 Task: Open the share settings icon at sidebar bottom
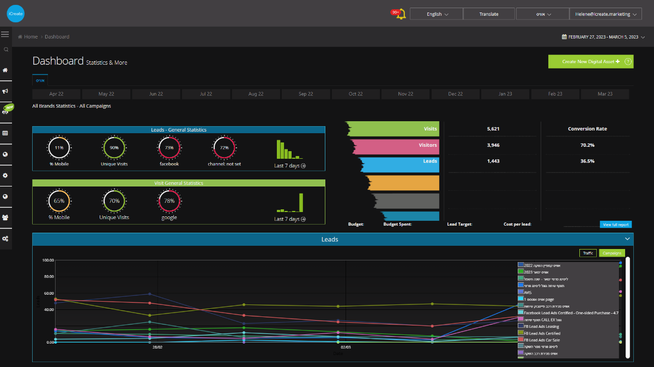tap(5, 239)
